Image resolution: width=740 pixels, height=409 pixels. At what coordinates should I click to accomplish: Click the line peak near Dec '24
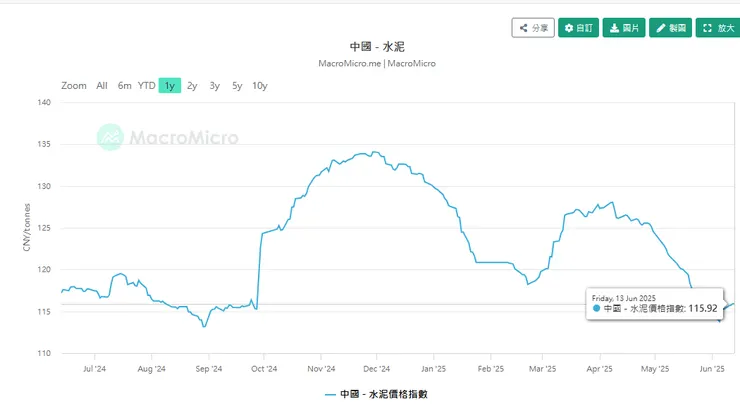373,153
